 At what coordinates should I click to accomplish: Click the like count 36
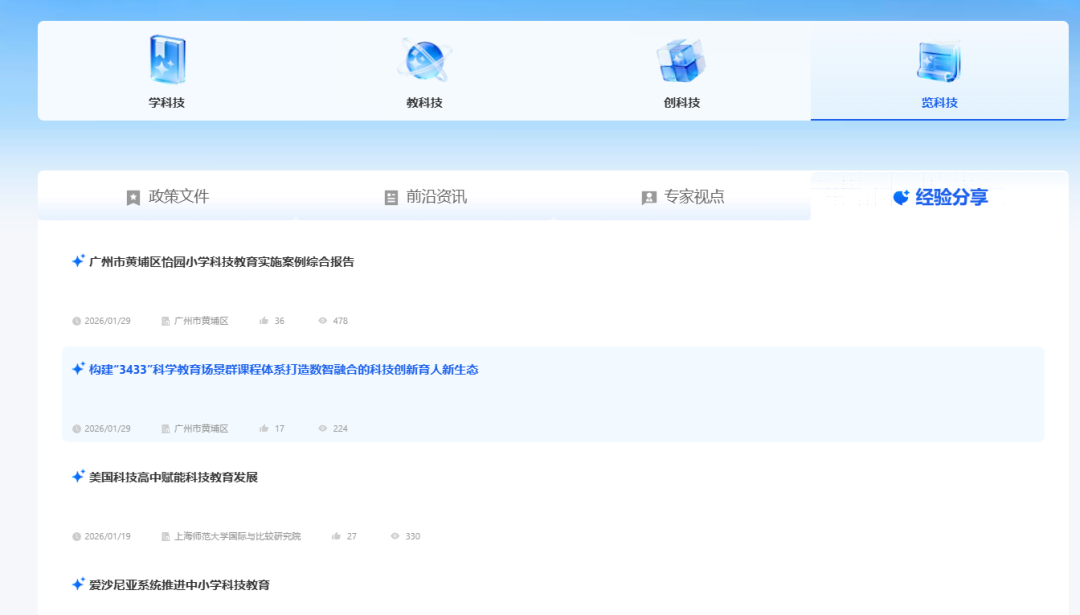(x=279, y=321)
